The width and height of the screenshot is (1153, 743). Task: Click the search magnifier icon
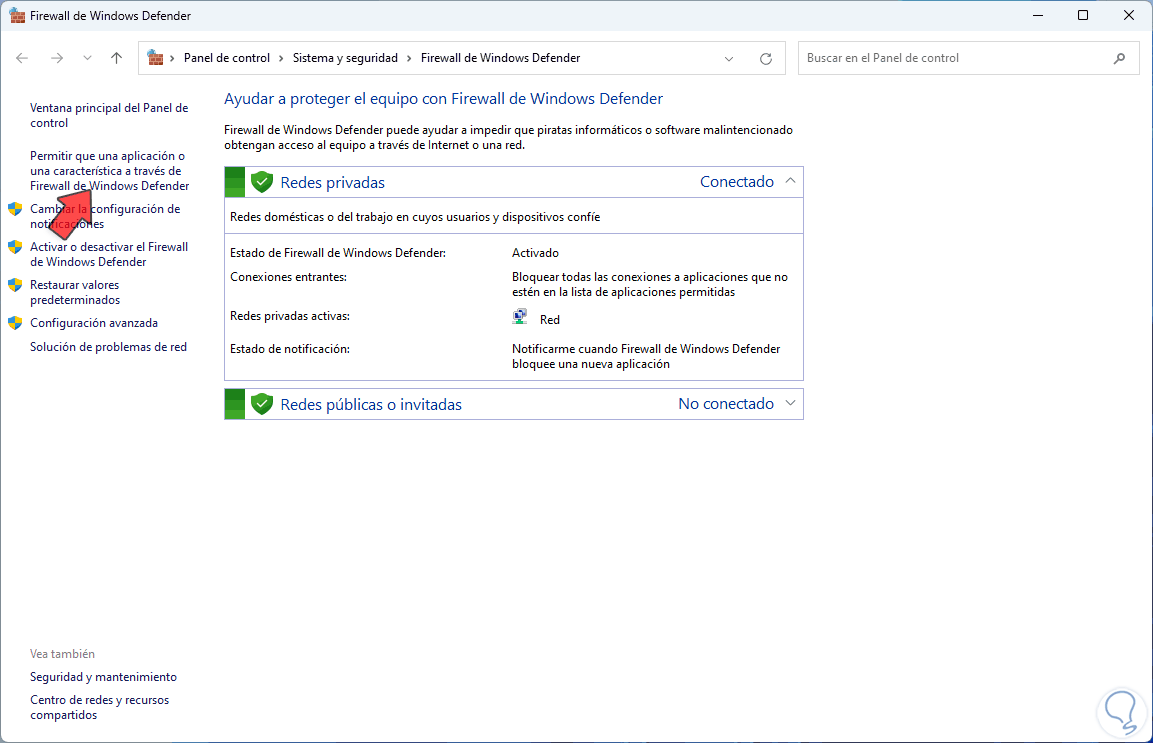pyautogui.click(x=1119, y=58)
